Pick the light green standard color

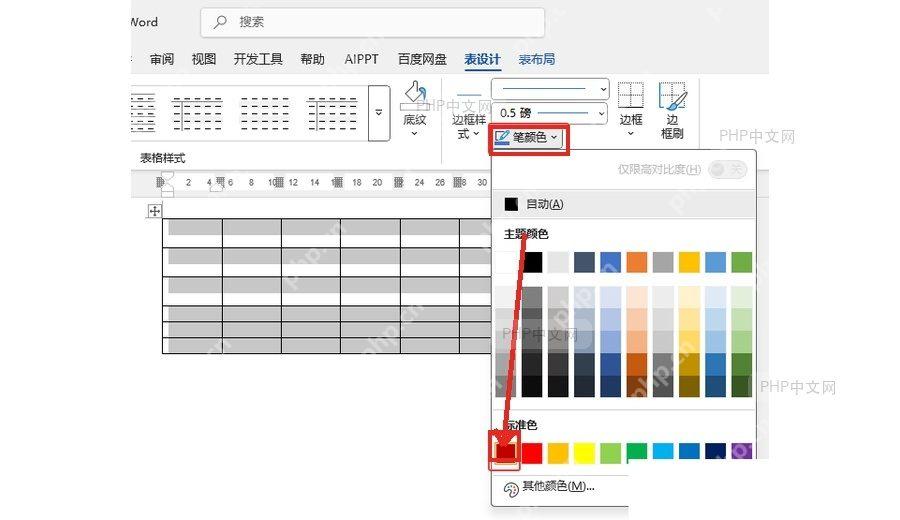(x=610, y=453)
